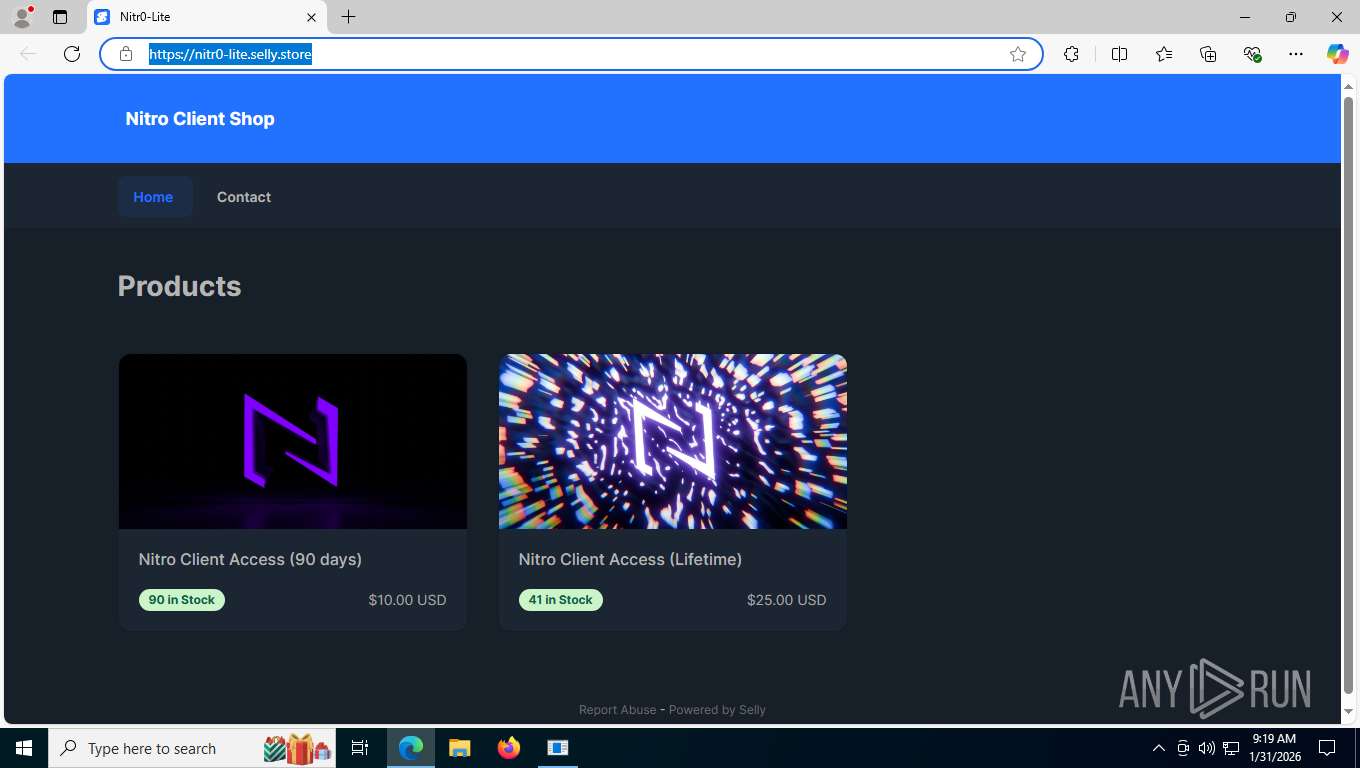Close the Nitr0-Lite browser tab
The height and width of the screenshot is (768, 1360).
pyautogui.click(x=311, y=17)
